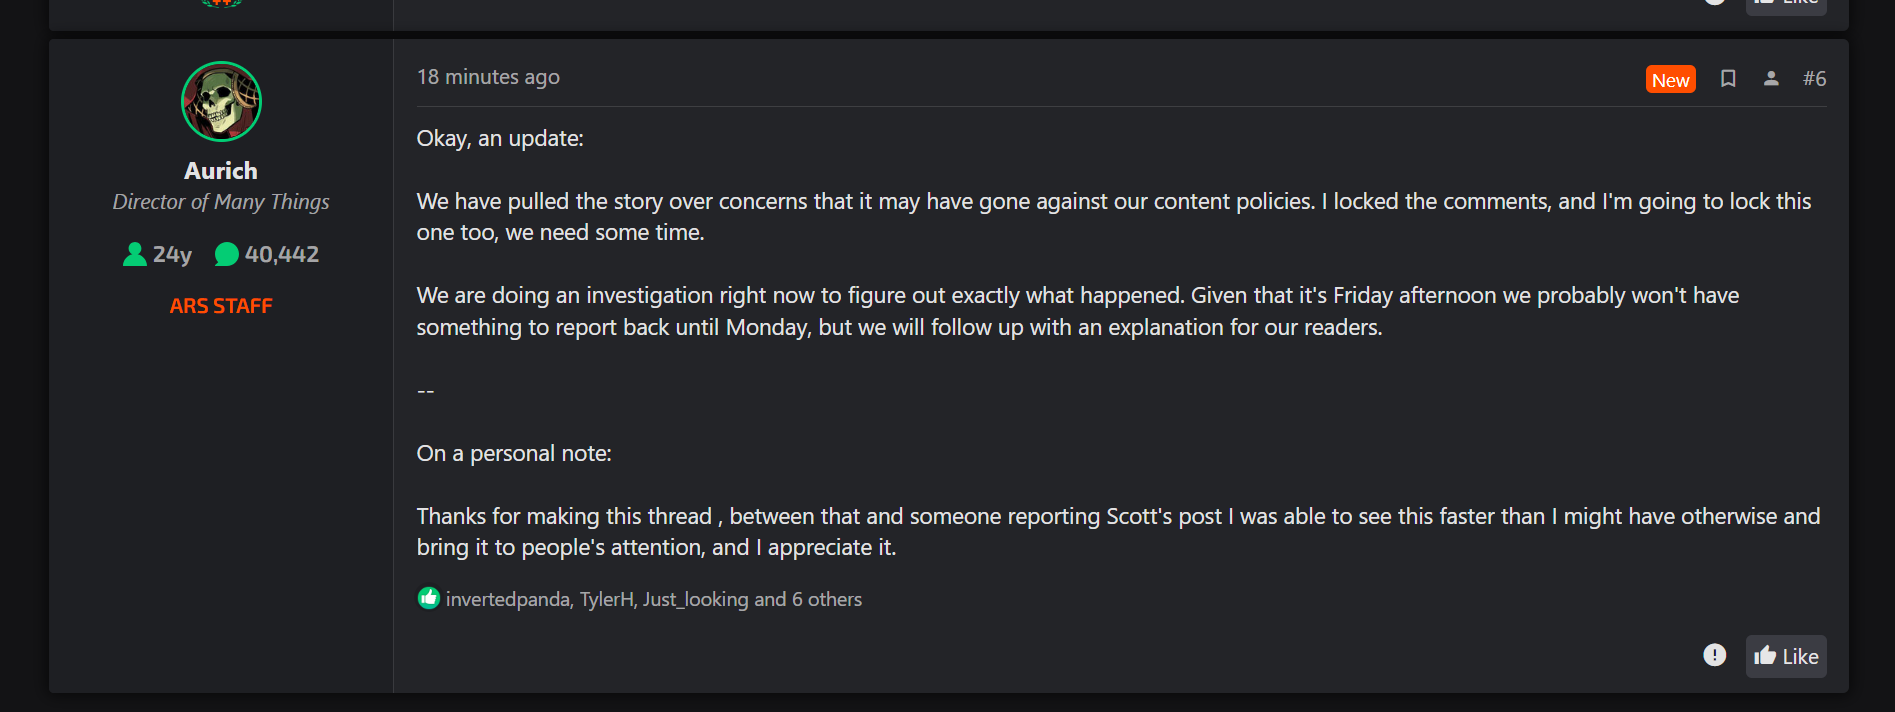Report Aurich's post with the exclamation icon

pyautogui.click(x=1714, y=655)
